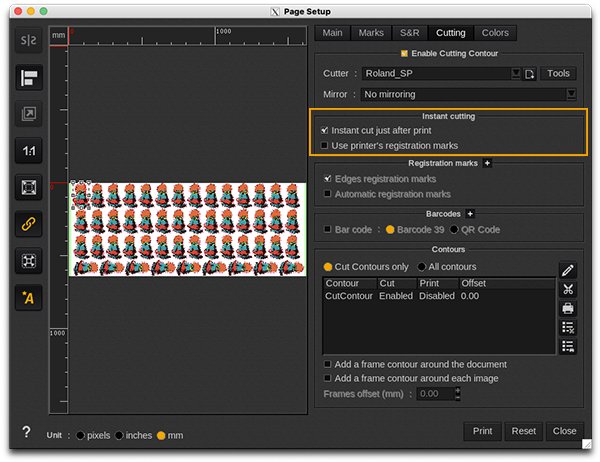Click the S|S mirror icon in sidebar

click(x=29, y=40)
